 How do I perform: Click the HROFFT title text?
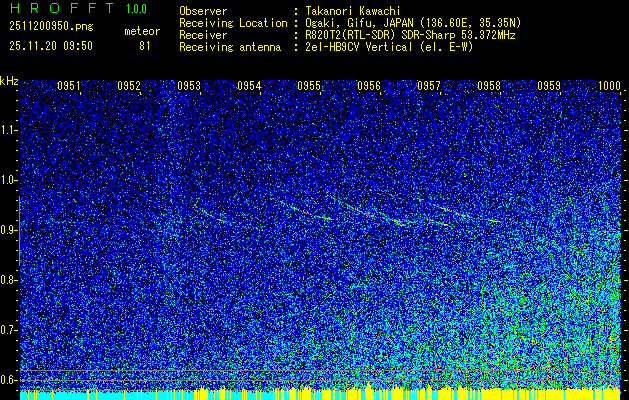point(62,8)
